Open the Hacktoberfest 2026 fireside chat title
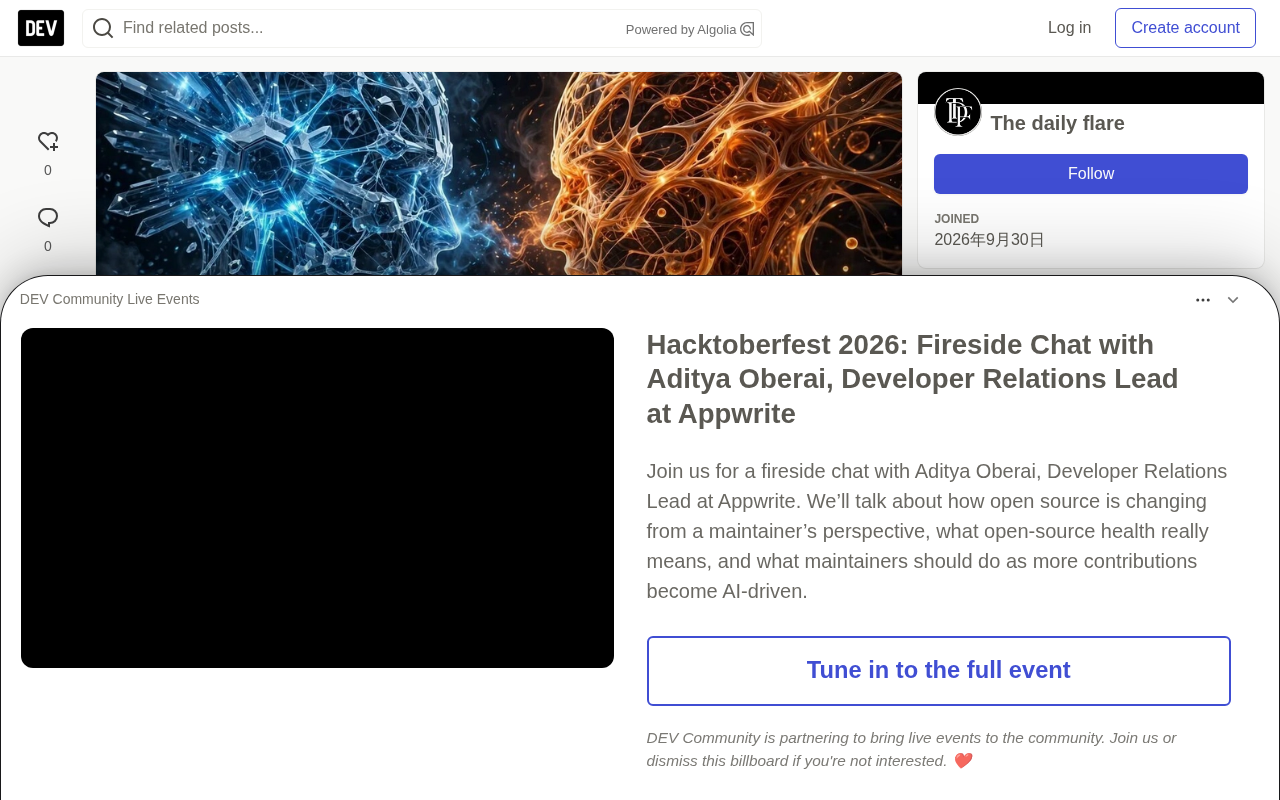Image resolution: width=1280 pixels, height=800 pixels. pyautogui.click(x=913, y=379)
